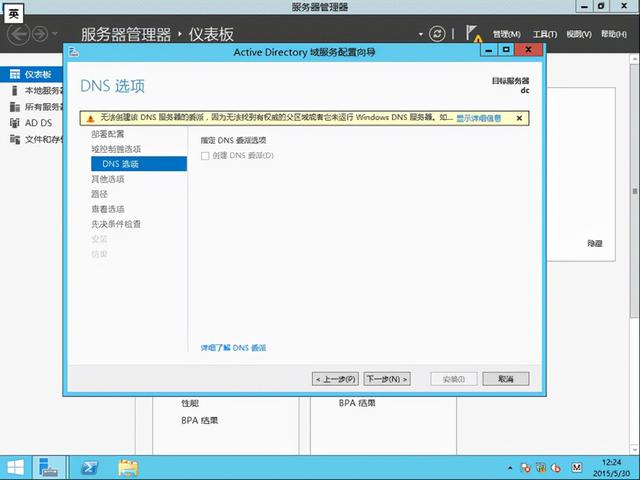Viewport: 640px width, 480px height.
Task: Refresh the Server Manager dashboard
Action: (x=437, y=34)
